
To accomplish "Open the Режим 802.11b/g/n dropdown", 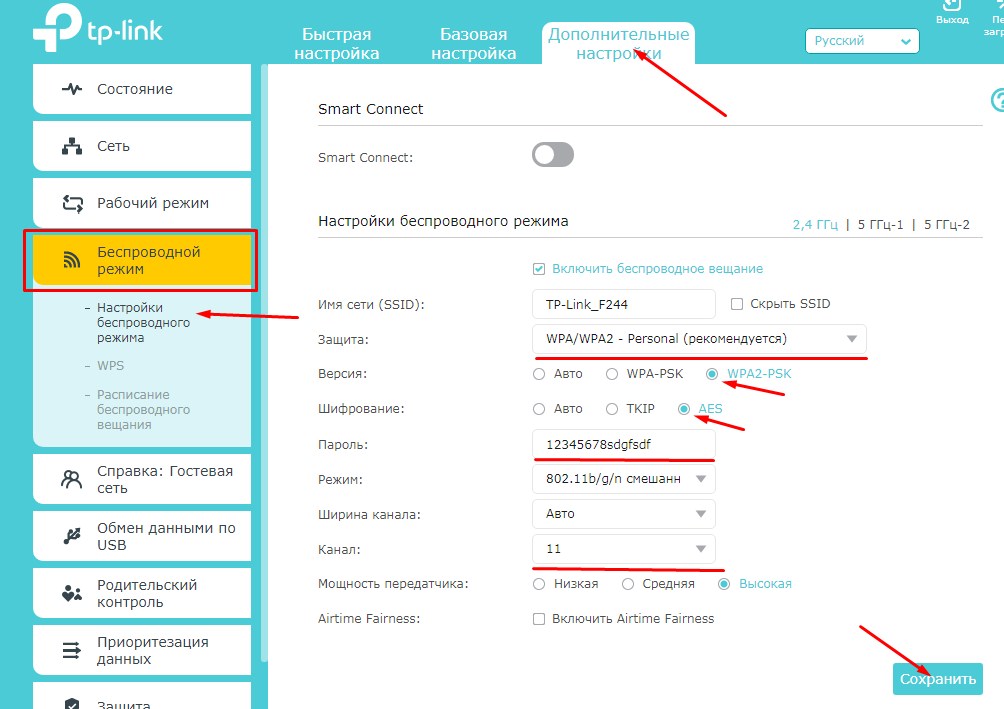I will click(x=624, y=479).
